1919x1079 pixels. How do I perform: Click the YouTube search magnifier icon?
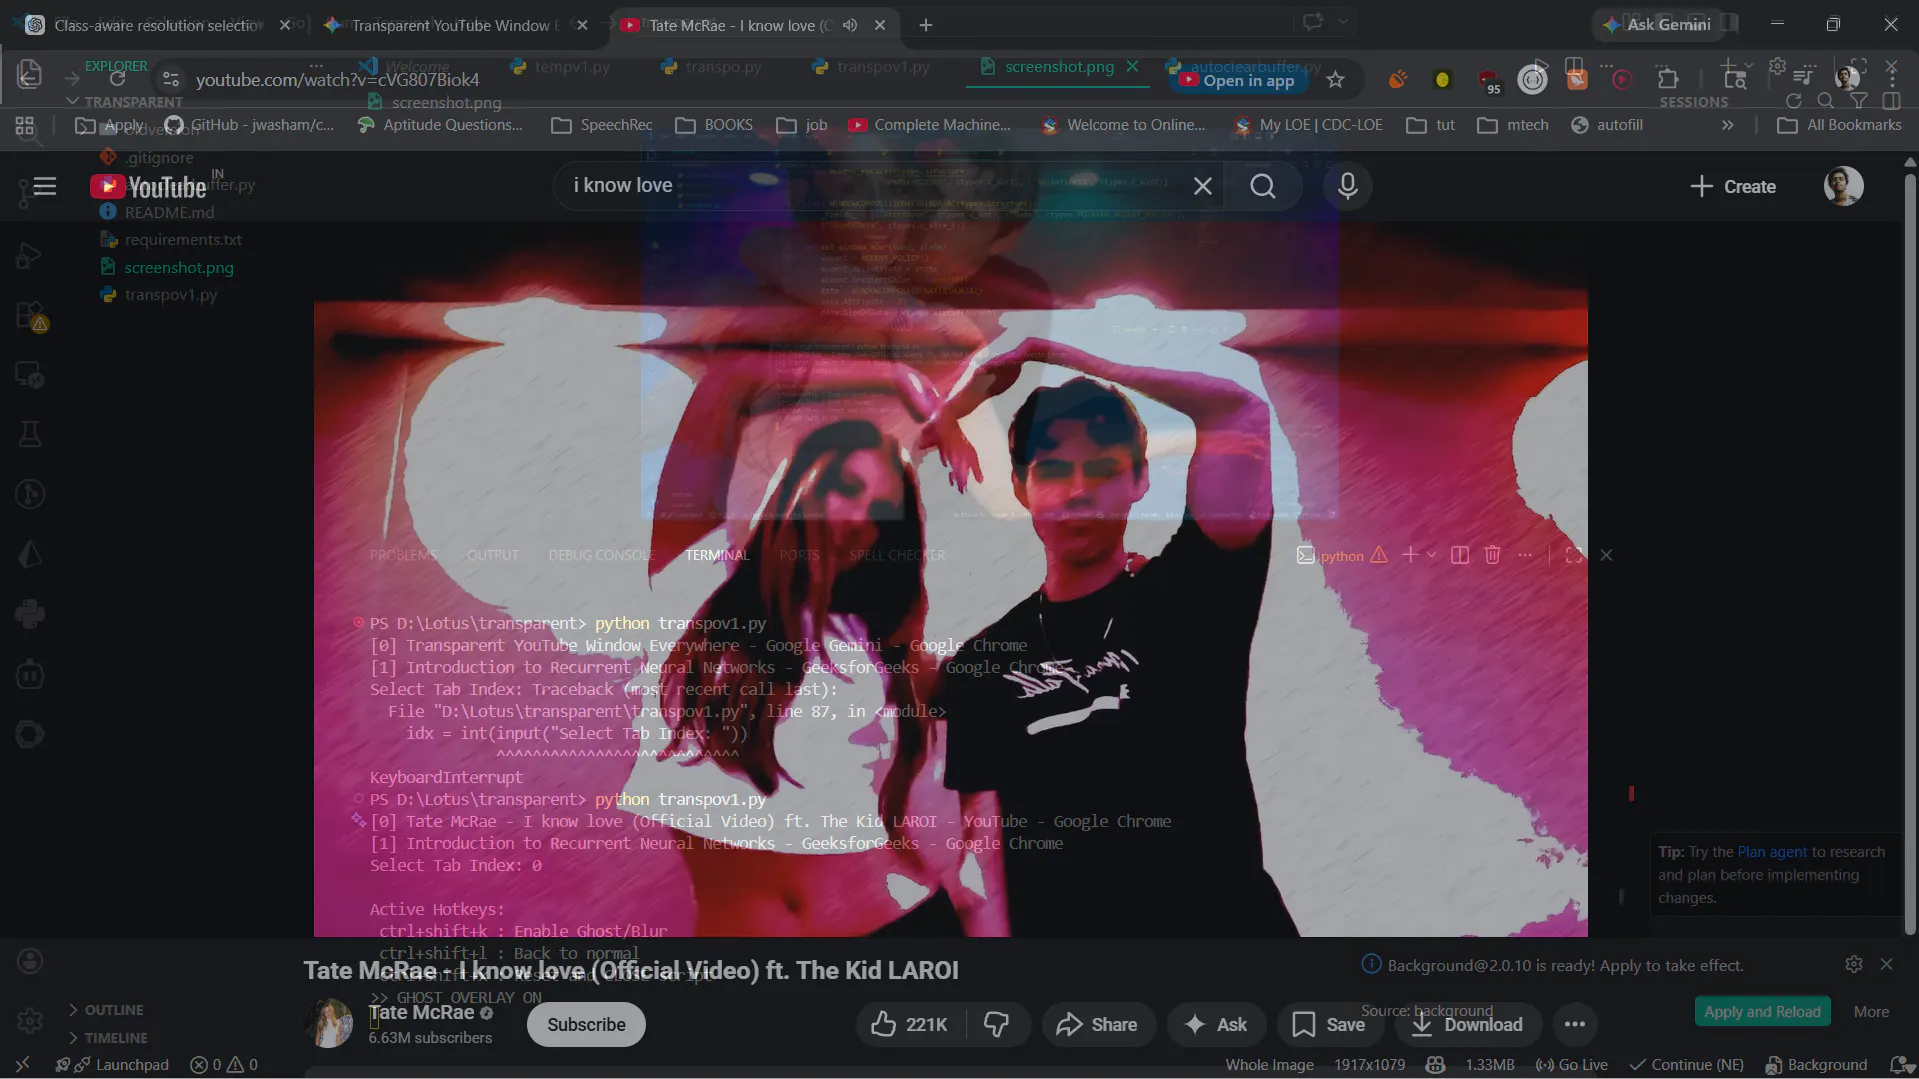pyautogui.click(x=1262, y=186)
